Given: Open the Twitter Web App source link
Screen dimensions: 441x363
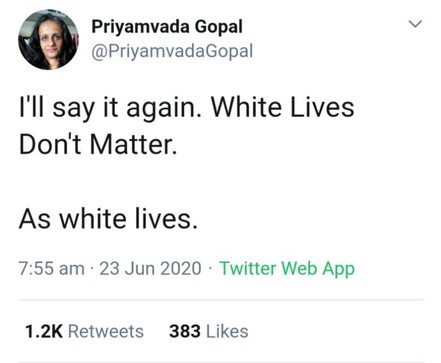Looking at the screenshot, I should click(287, 269).
